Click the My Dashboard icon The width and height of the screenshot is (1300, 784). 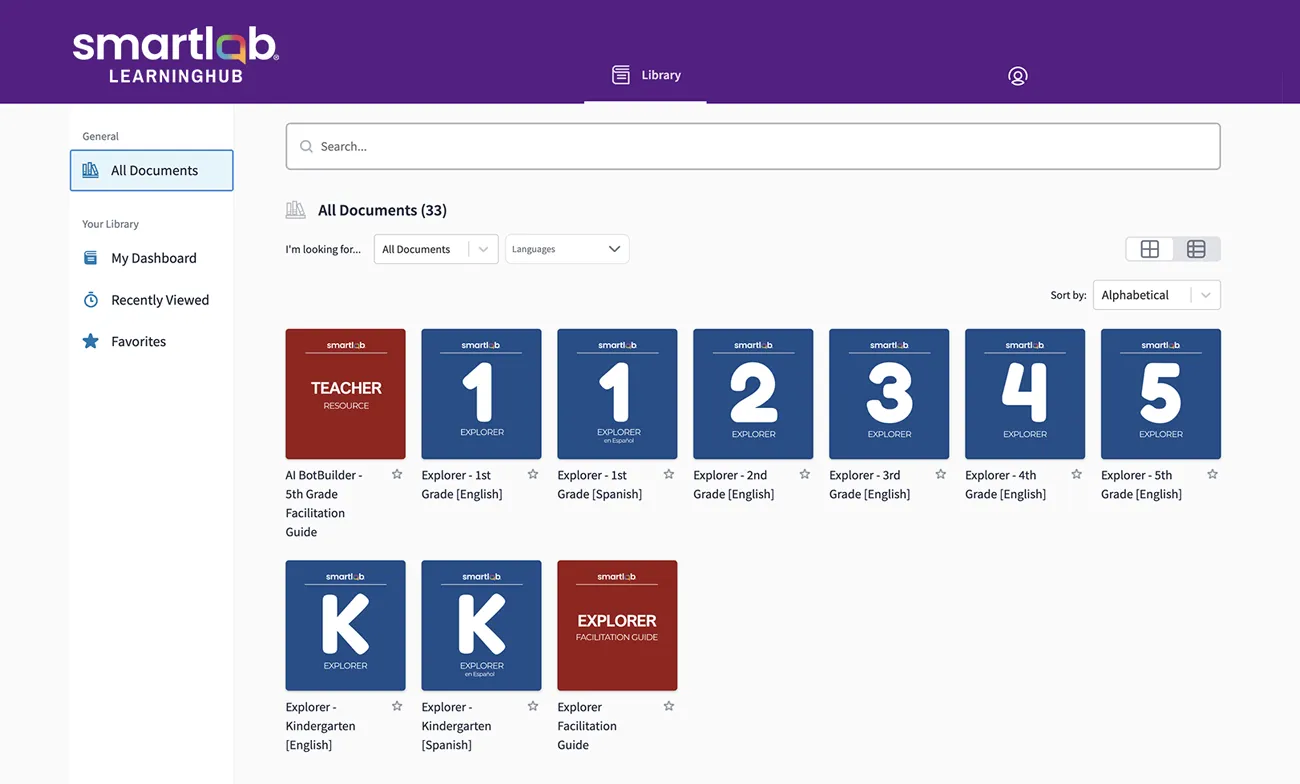coord(91,258)
